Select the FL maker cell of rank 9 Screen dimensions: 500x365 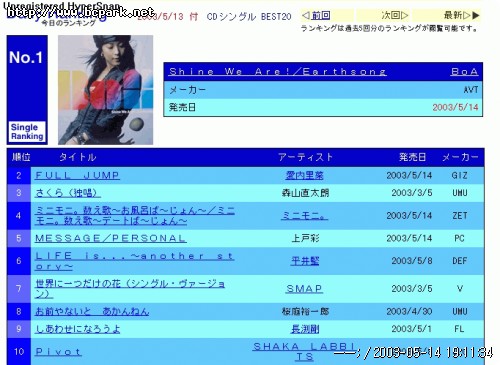coord(459,329)
